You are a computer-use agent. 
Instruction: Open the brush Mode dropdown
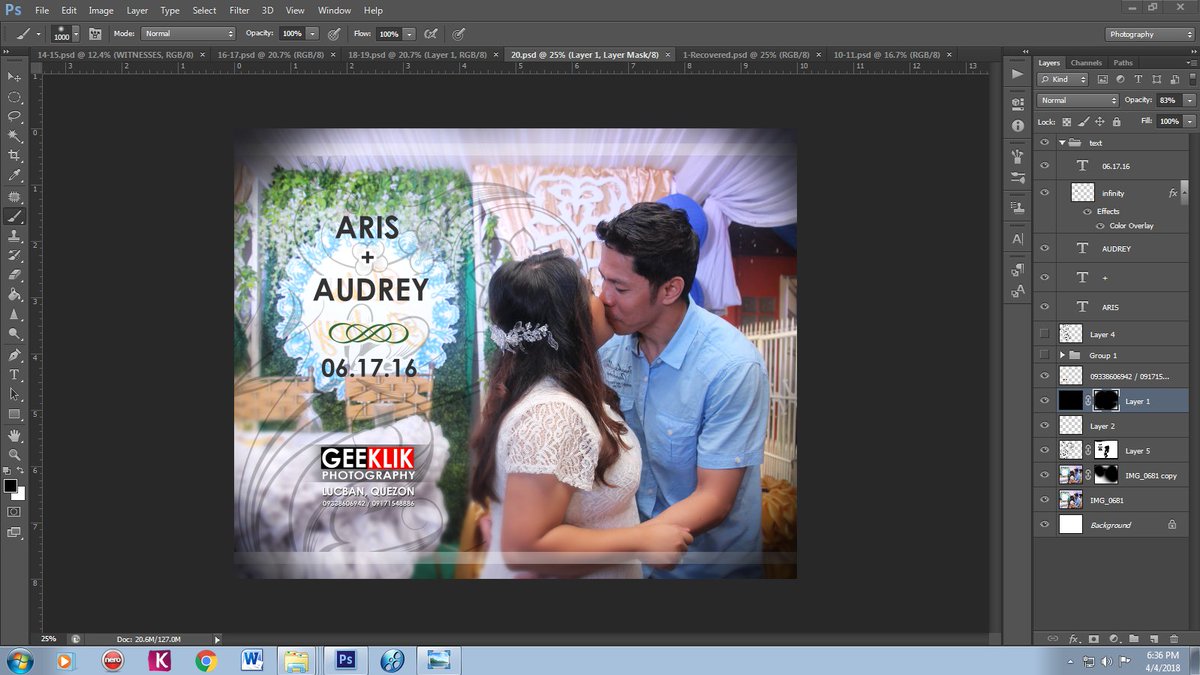point(188,33)
